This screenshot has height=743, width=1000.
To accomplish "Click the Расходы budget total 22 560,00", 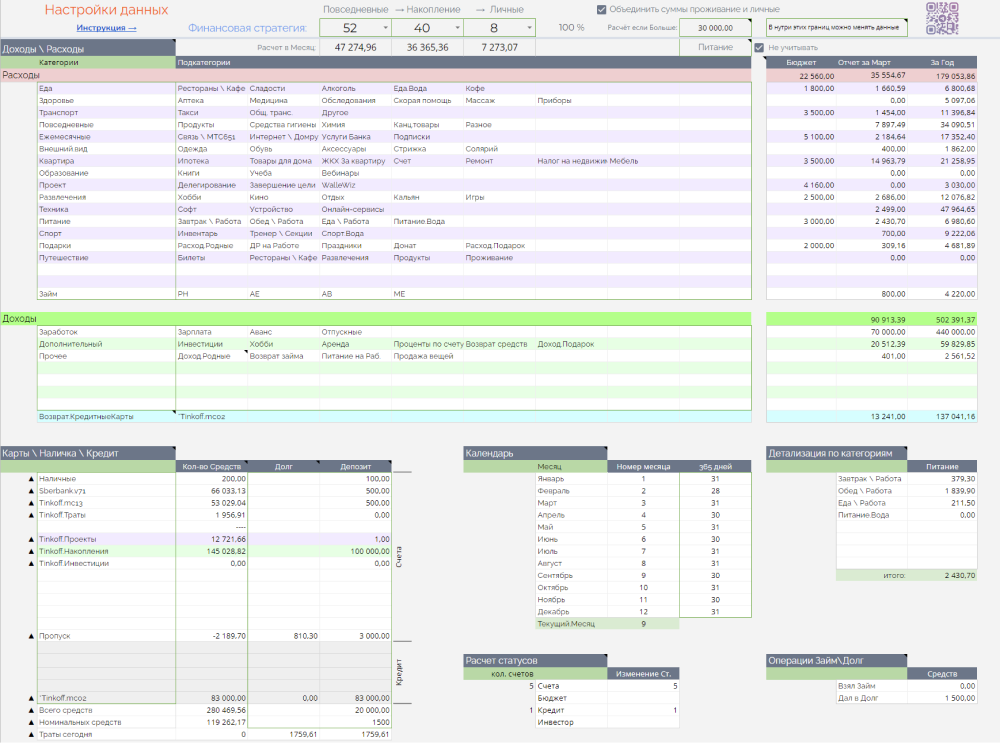I will pos(801,76).
